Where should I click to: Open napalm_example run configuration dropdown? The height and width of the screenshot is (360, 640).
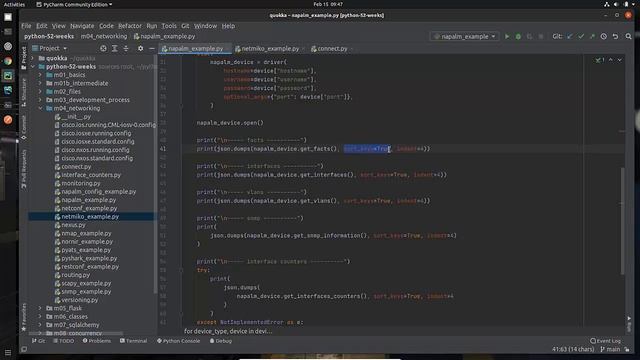464,36
